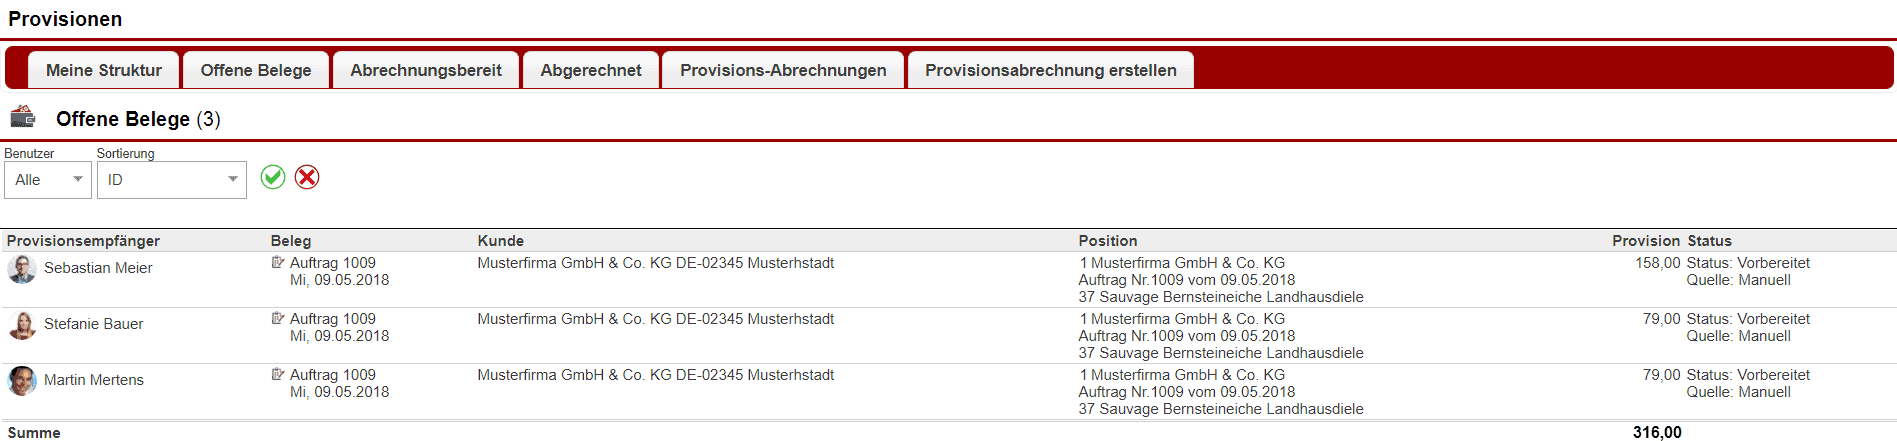
Task: Click the green checkmark apply filter icon
Action: (273, 177)
